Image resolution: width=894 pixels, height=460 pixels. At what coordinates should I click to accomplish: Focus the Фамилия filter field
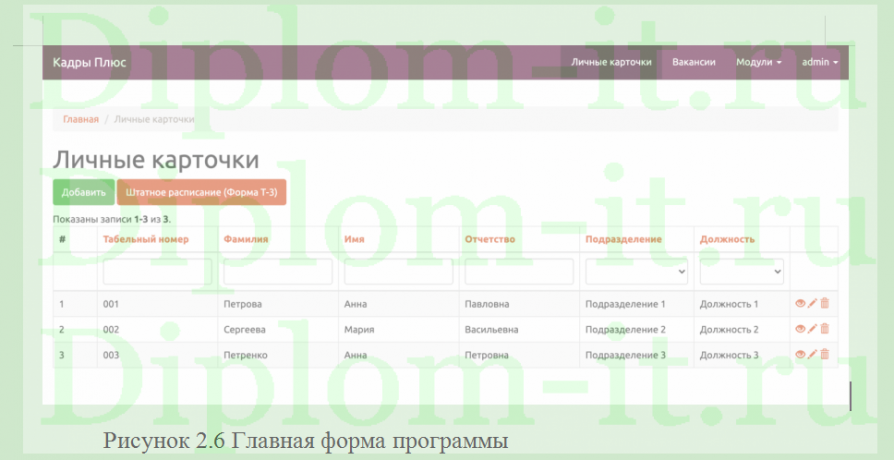pyautogui.click(x=278, y=272)
